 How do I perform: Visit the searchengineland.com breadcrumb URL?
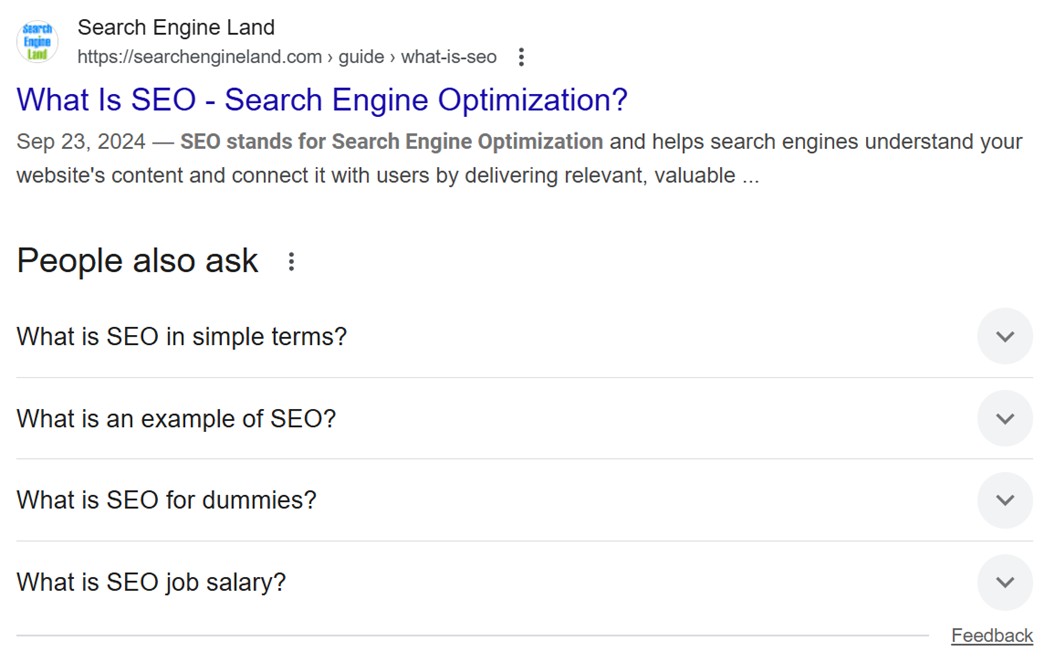[195, 57]
